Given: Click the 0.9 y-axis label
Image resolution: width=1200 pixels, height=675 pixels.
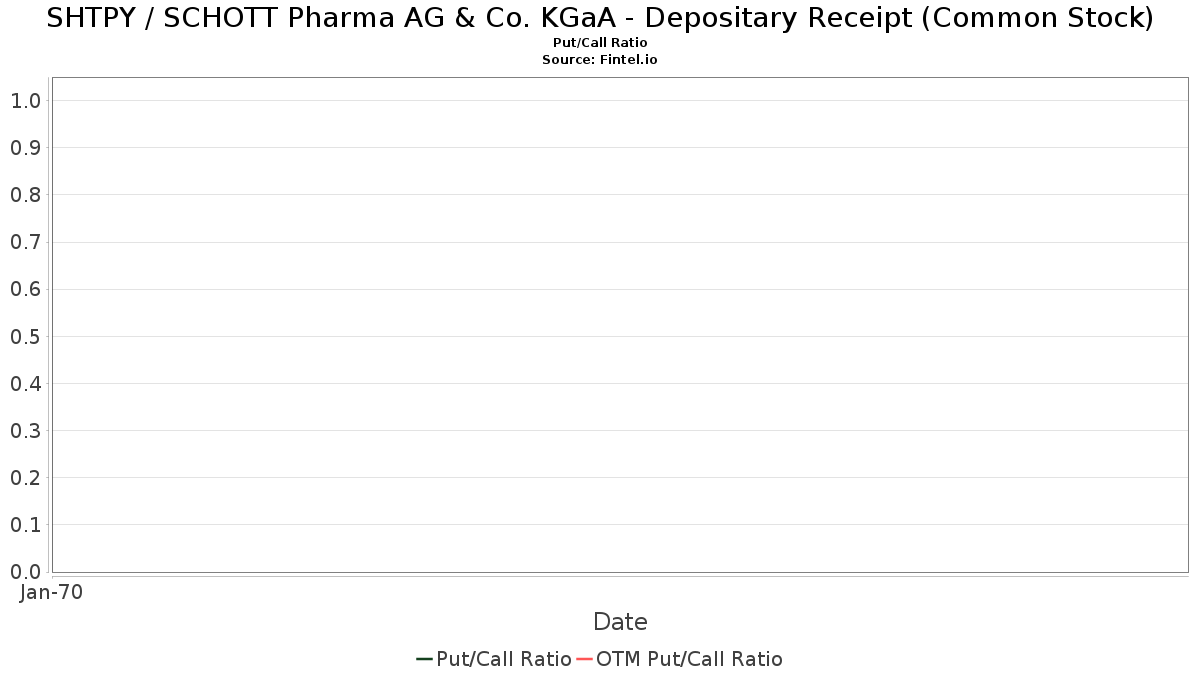Looking at the screenshot, I should [25, 147].
